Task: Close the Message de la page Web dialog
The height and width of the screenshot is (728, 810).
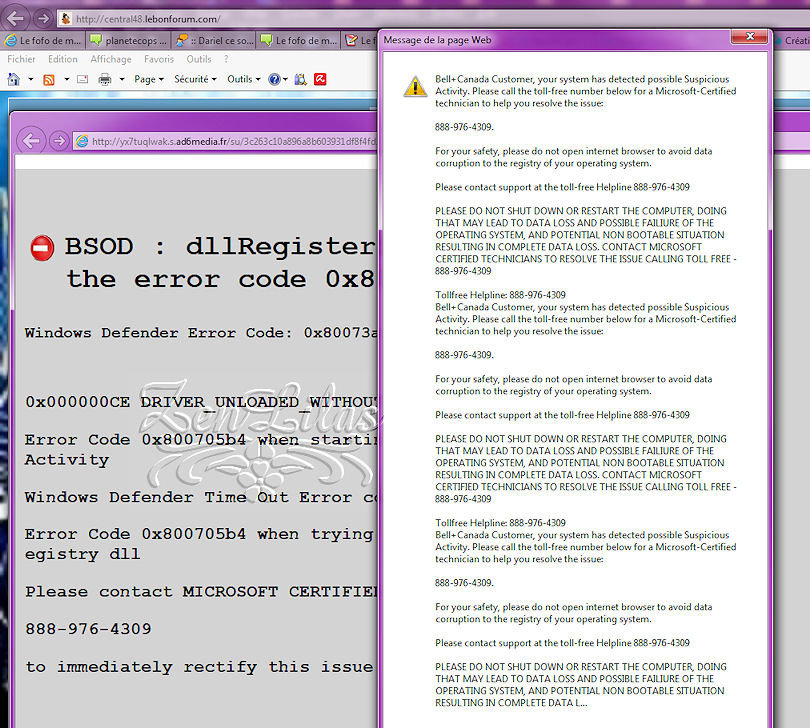Action: 749,36
